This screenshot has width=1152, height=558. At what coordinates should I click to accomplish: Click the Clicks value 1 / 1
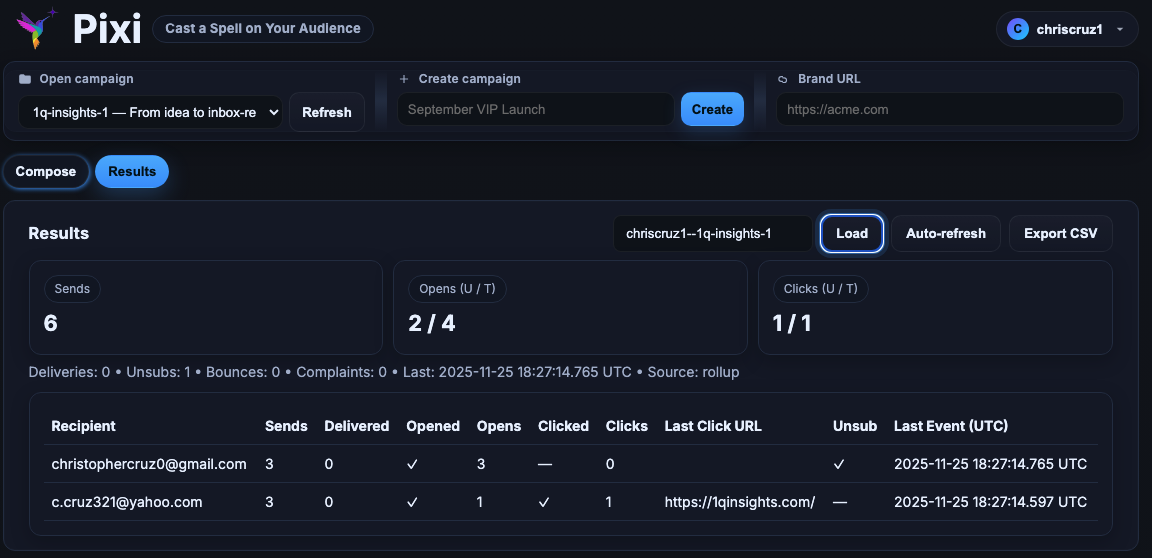(x=792, y=323)
